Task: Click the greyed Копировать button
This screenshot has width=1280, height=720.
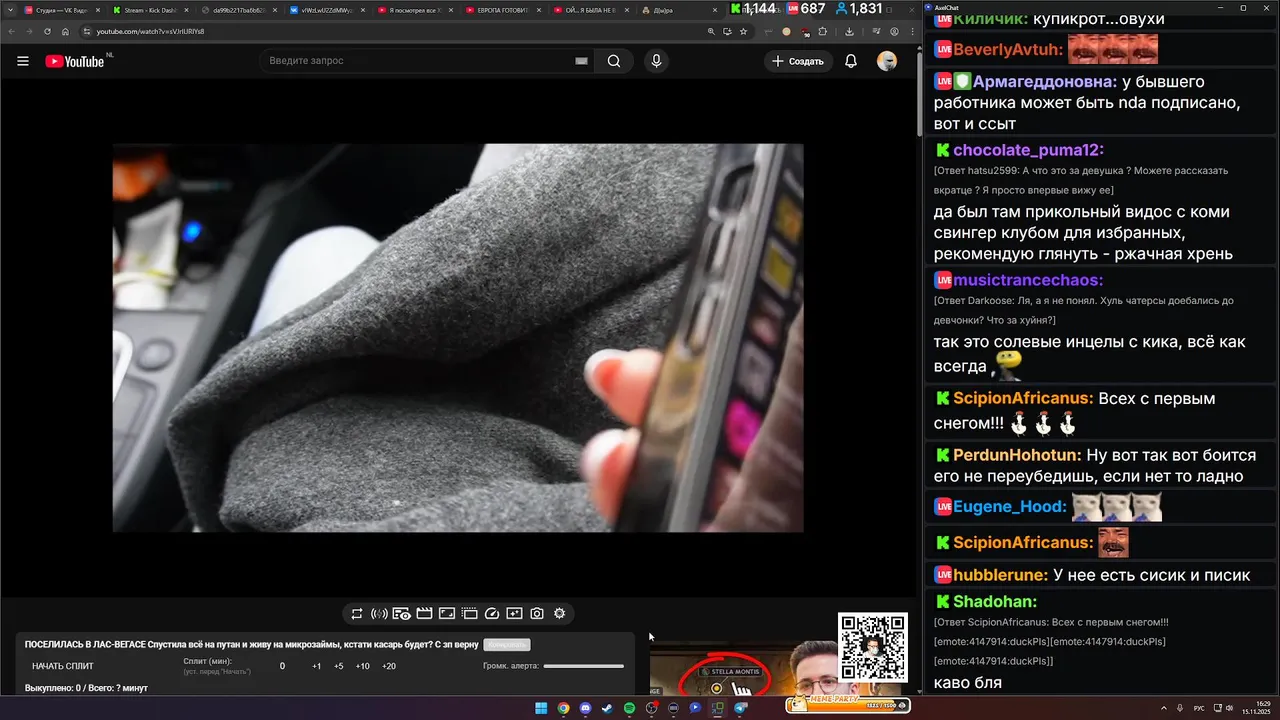Action: point(506,645)
